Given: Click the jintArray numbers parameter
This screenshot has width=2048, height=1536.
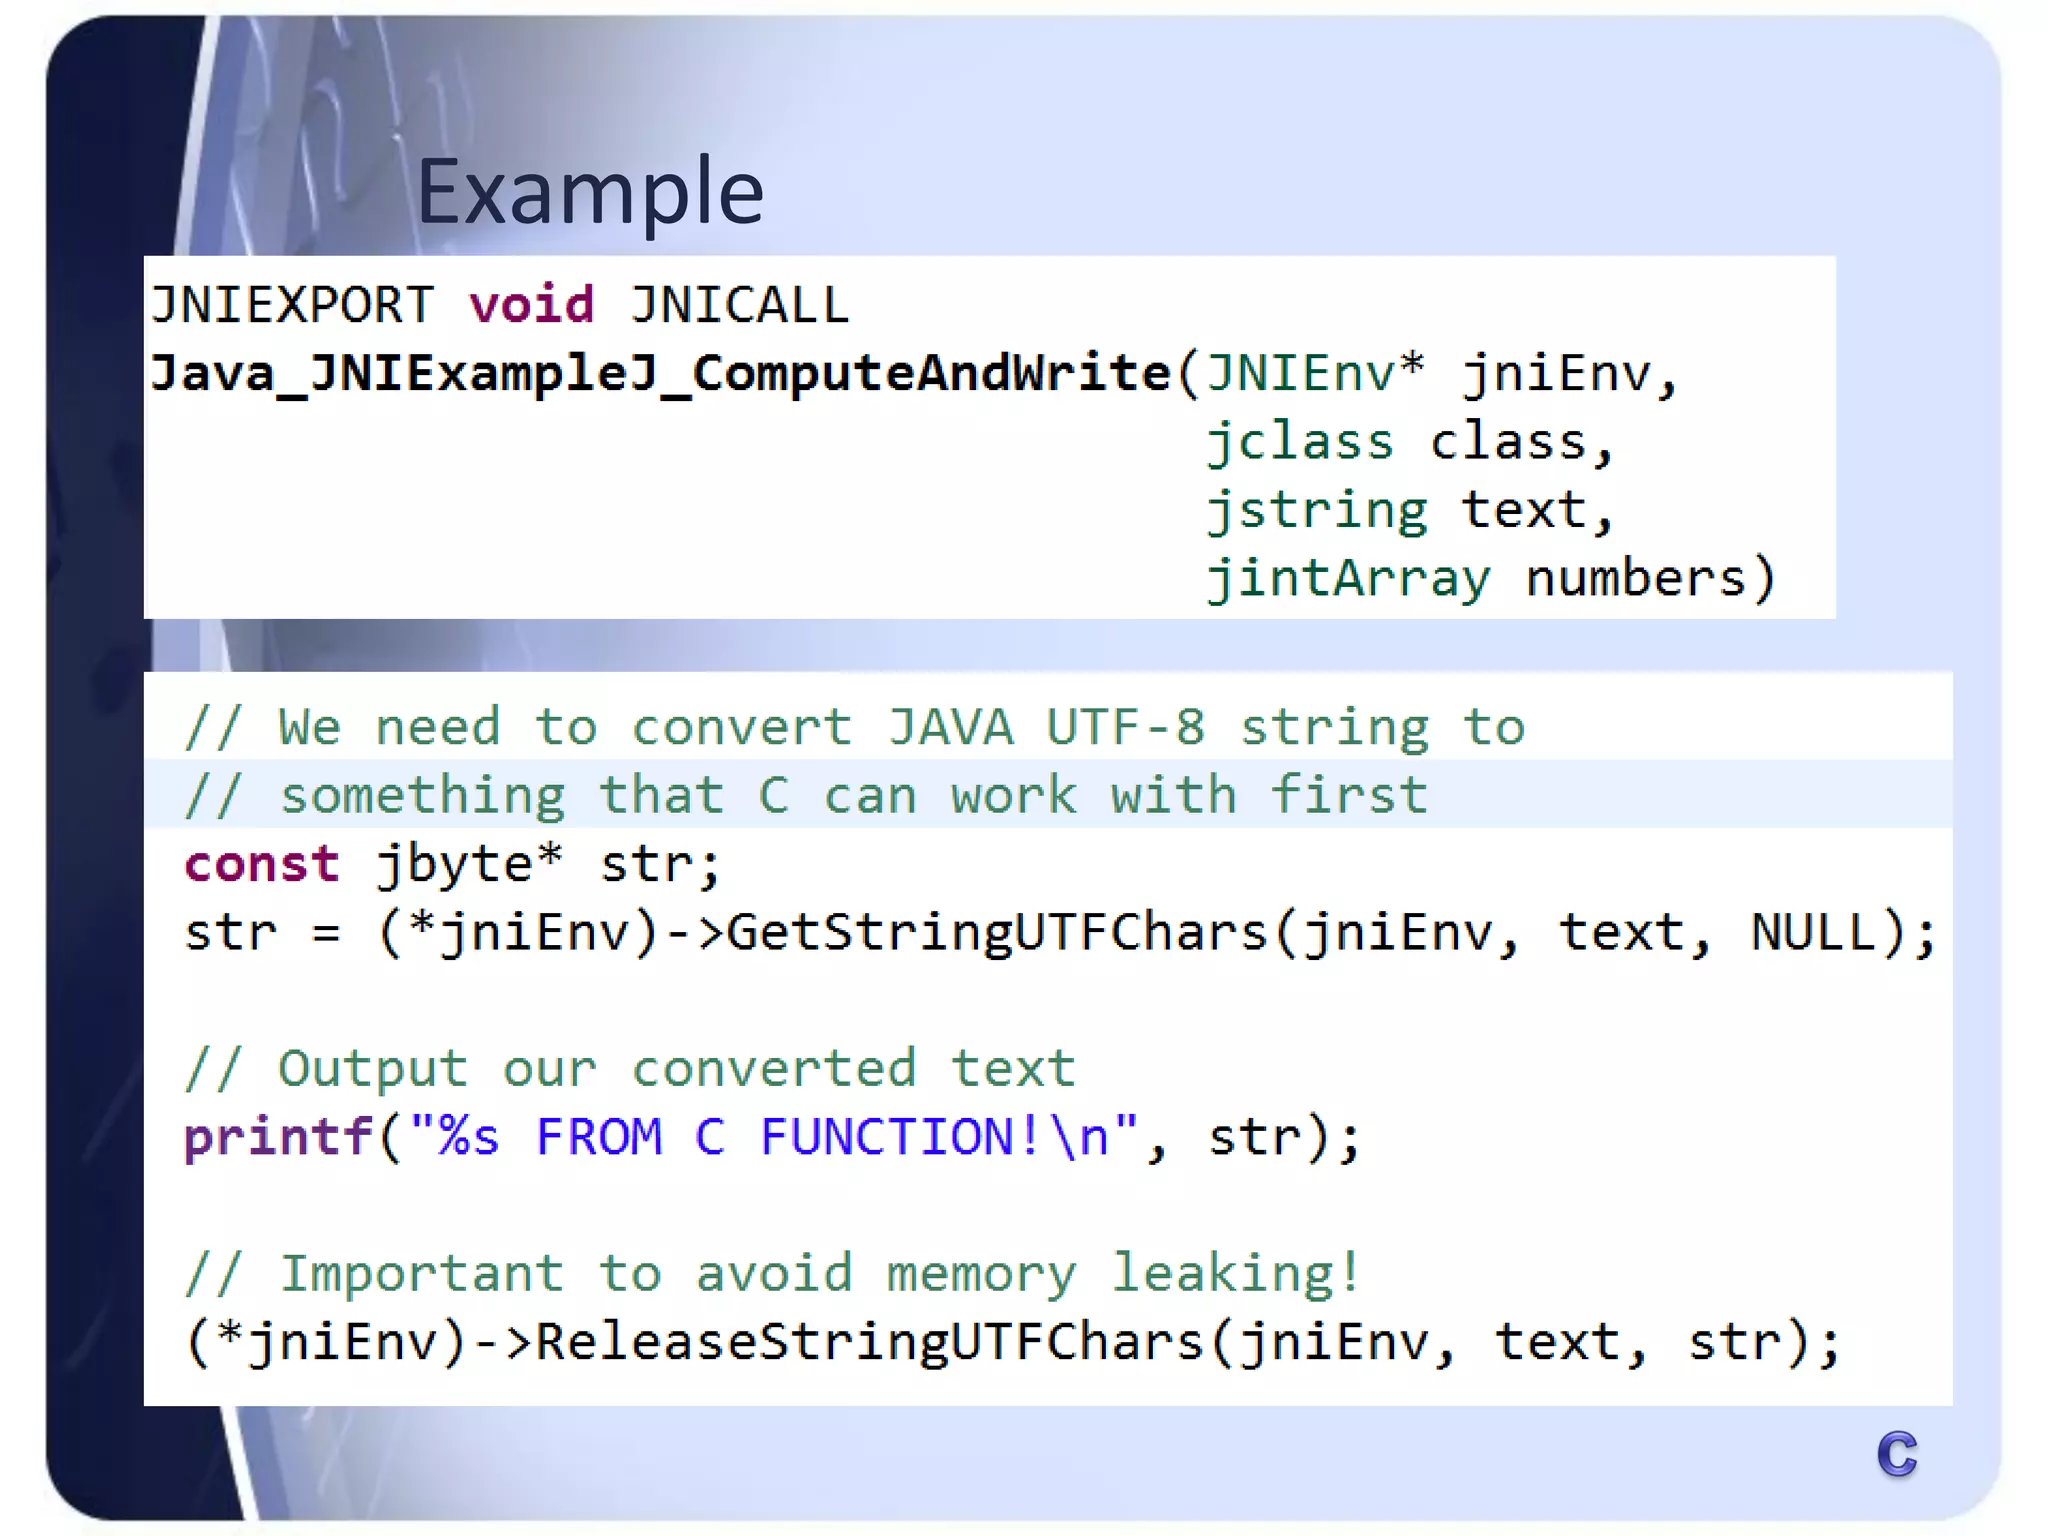Looking at the screenshot, I should [x=1490, y=578].
